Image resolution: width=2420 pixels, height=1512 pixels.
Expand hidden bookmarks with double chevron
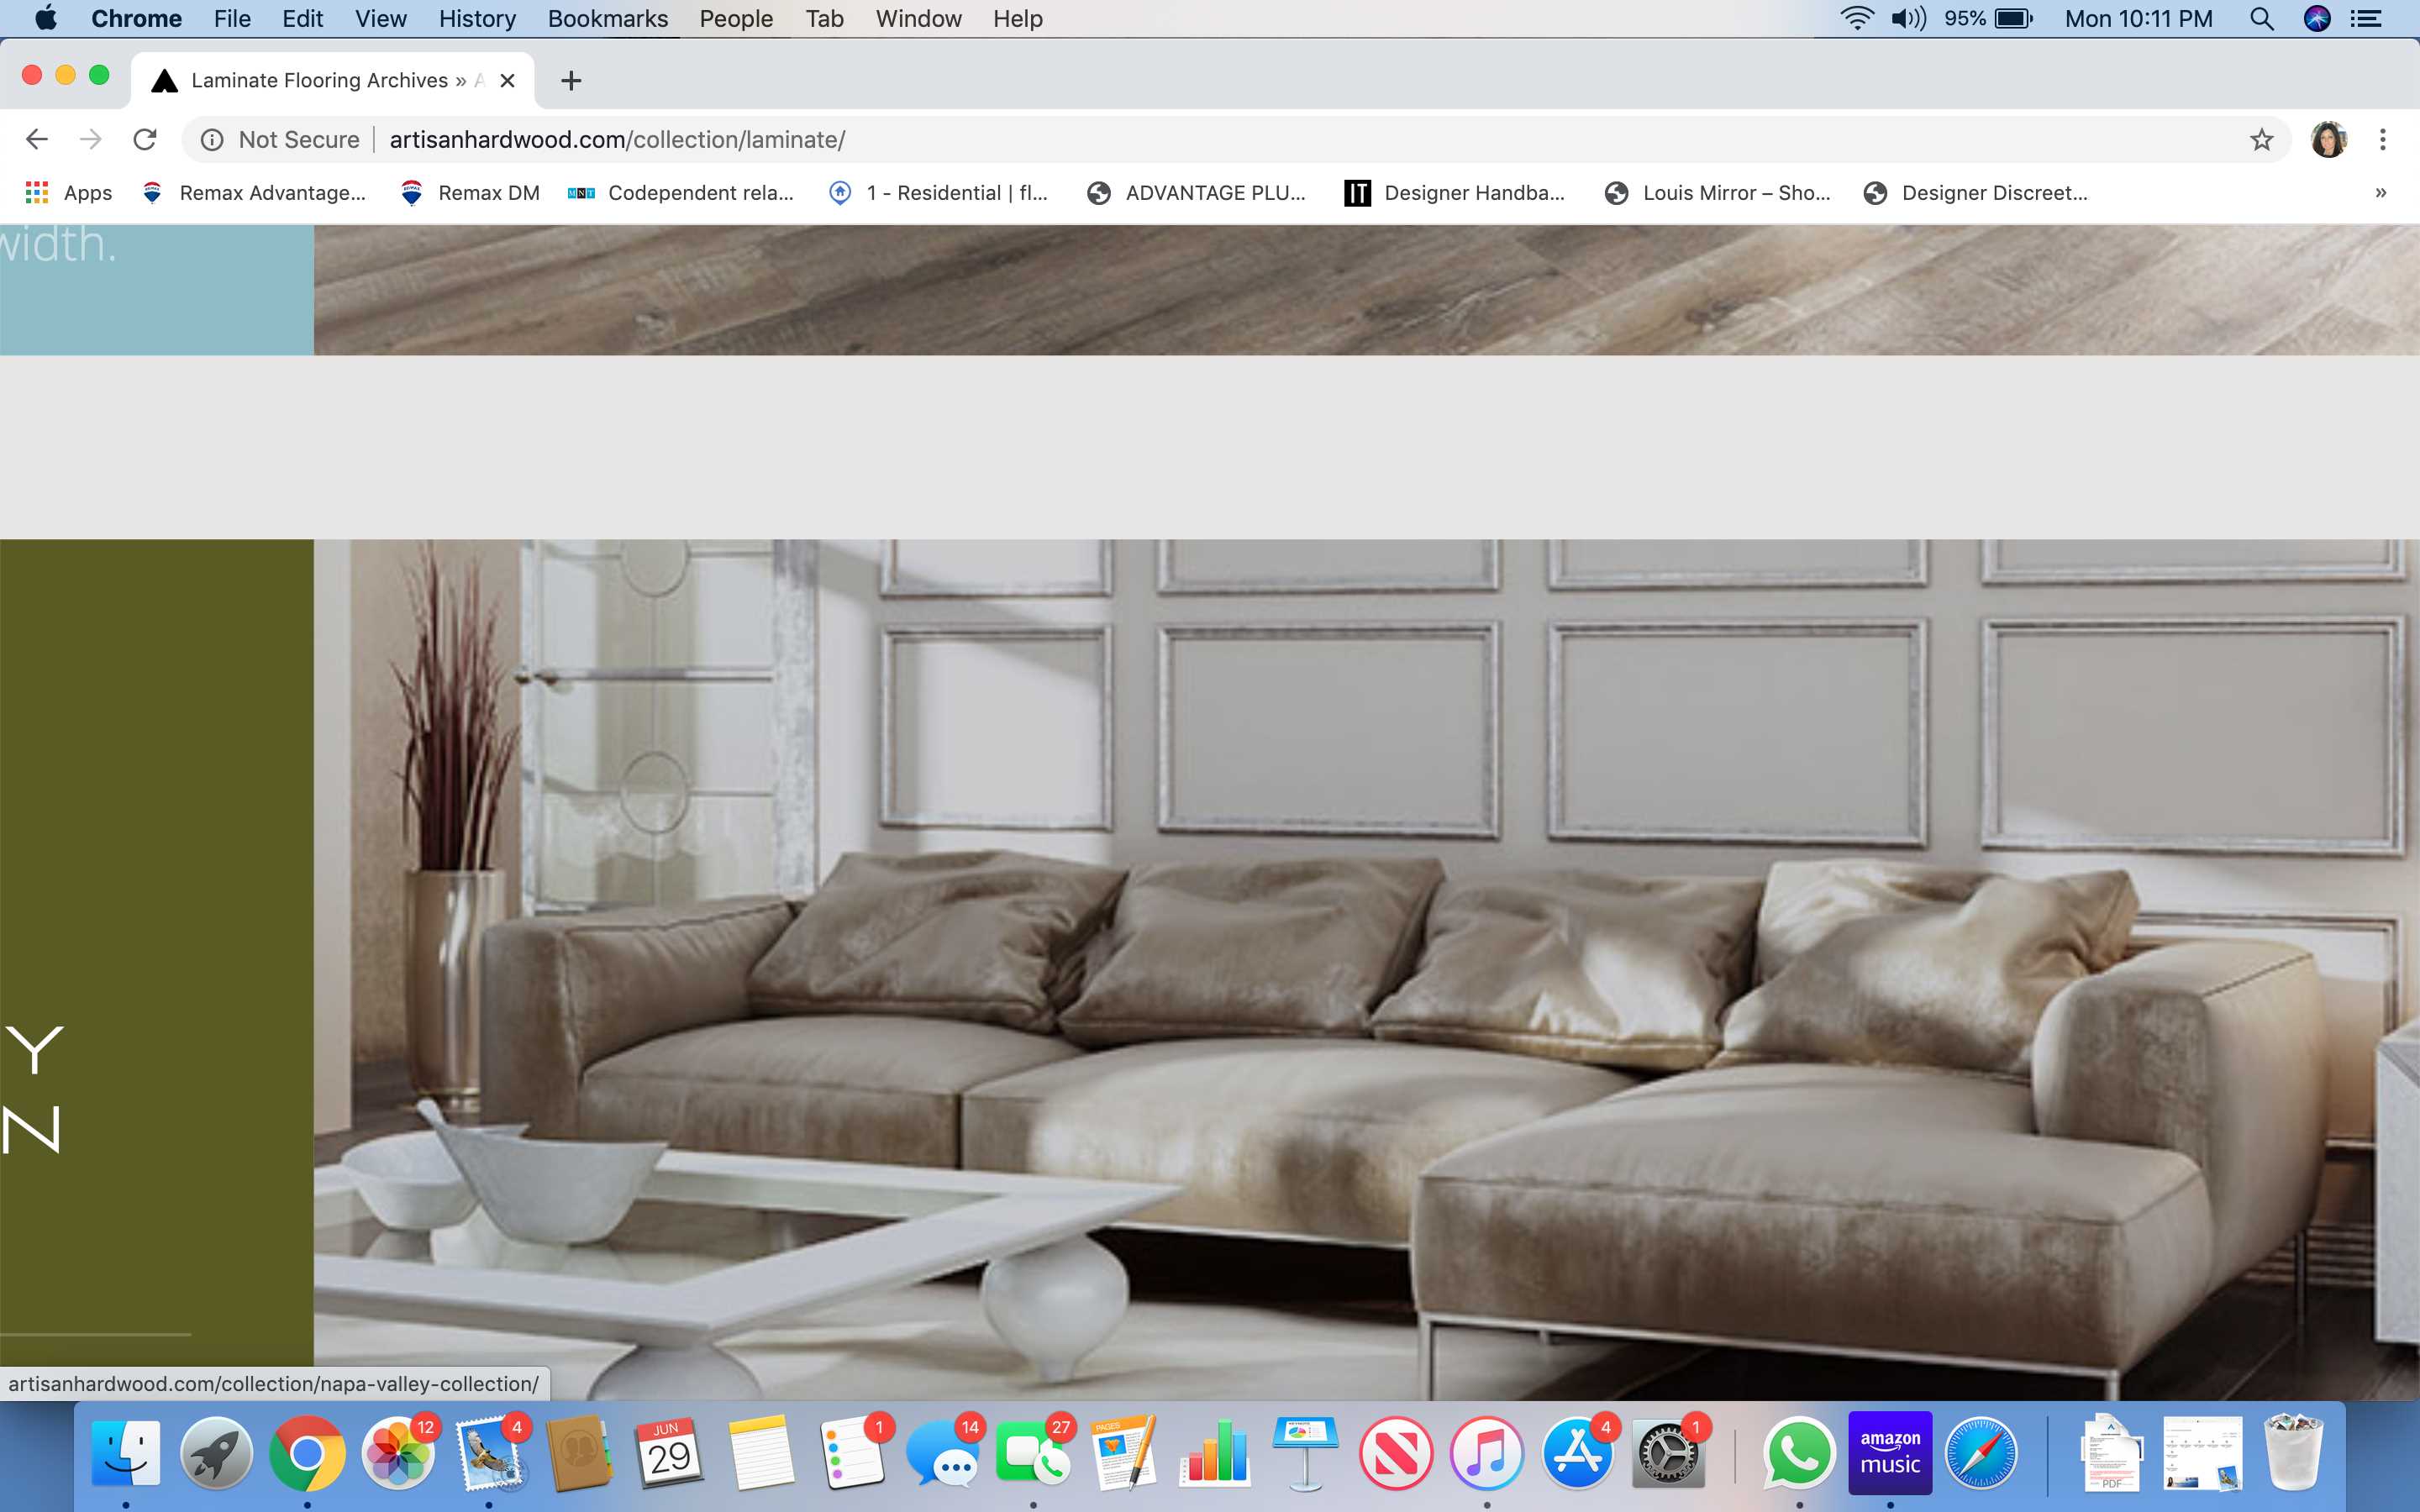2380,193
